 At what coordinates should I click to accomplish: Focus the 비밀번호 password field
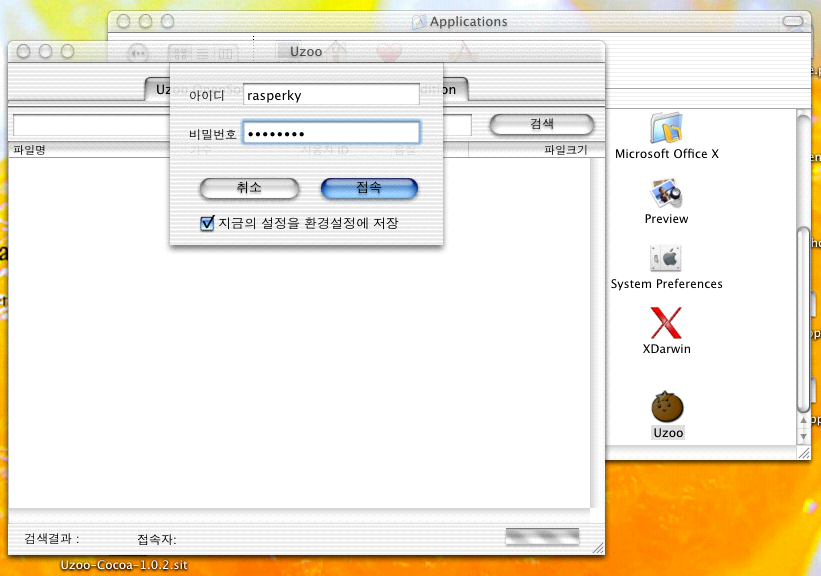(x=330, y=133)
